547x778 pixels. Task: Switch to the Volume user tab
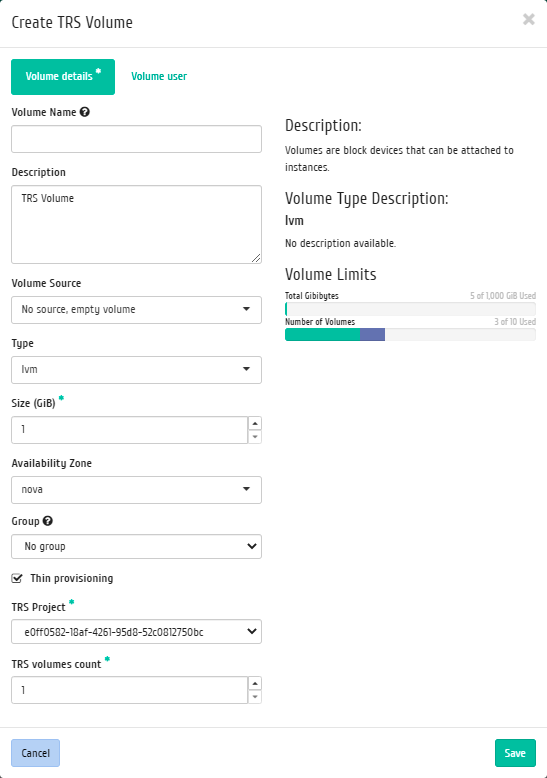159,76
